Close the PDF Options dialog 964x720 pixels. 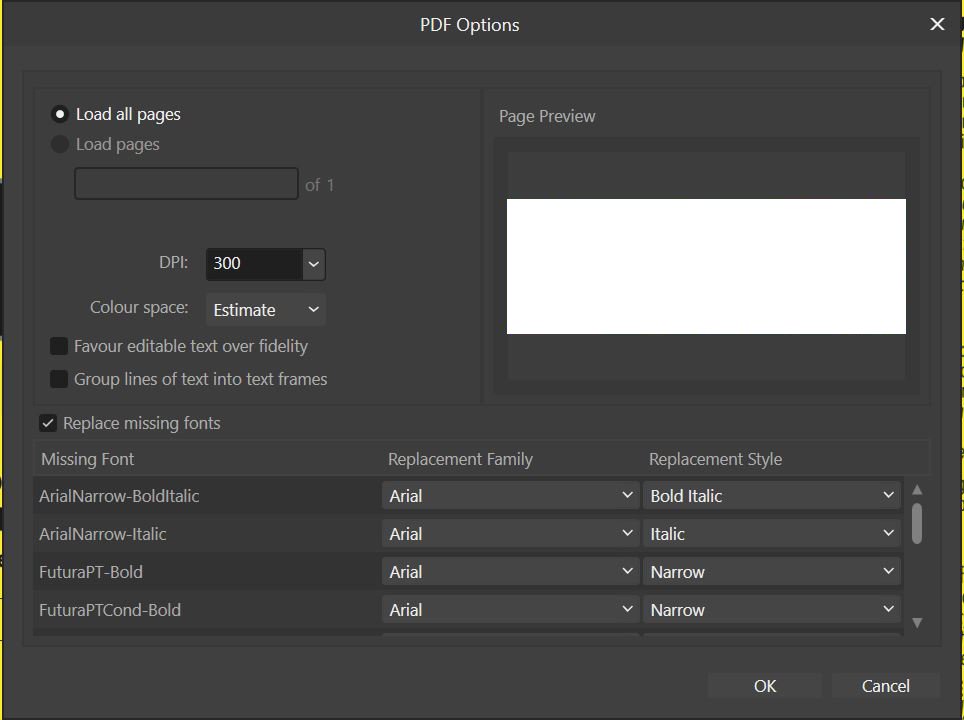coord(937,24)
